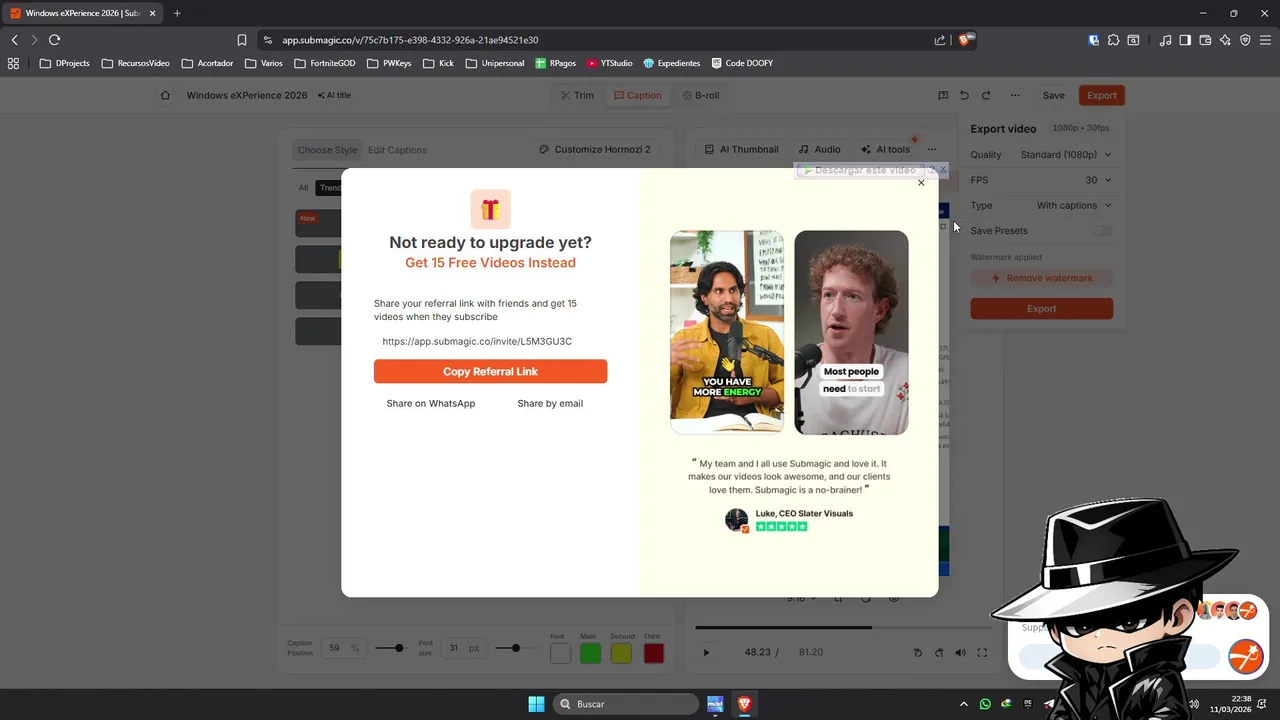Open the three-dot menu beside AI tools
Viewport: 1280px width, 720px height.
[932, 149]
